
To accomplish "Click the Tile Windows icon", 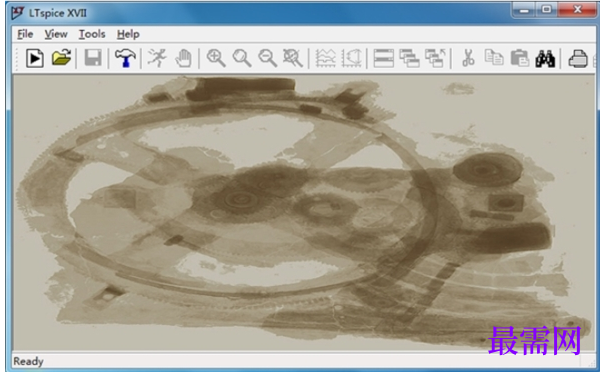I will 384,59.
